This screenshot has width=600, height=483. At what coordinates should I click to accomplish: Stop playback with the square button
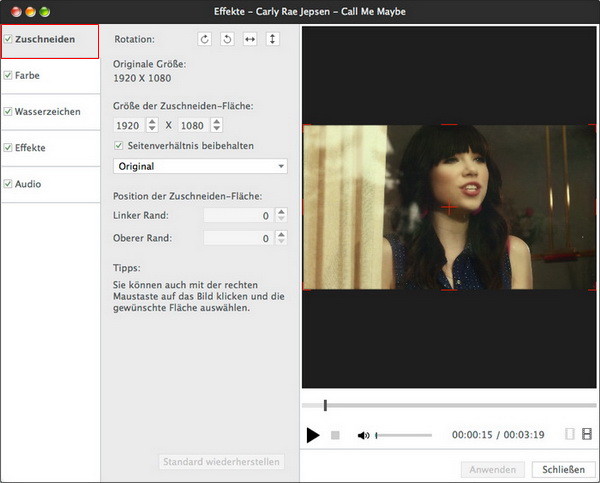pos(335,435)
